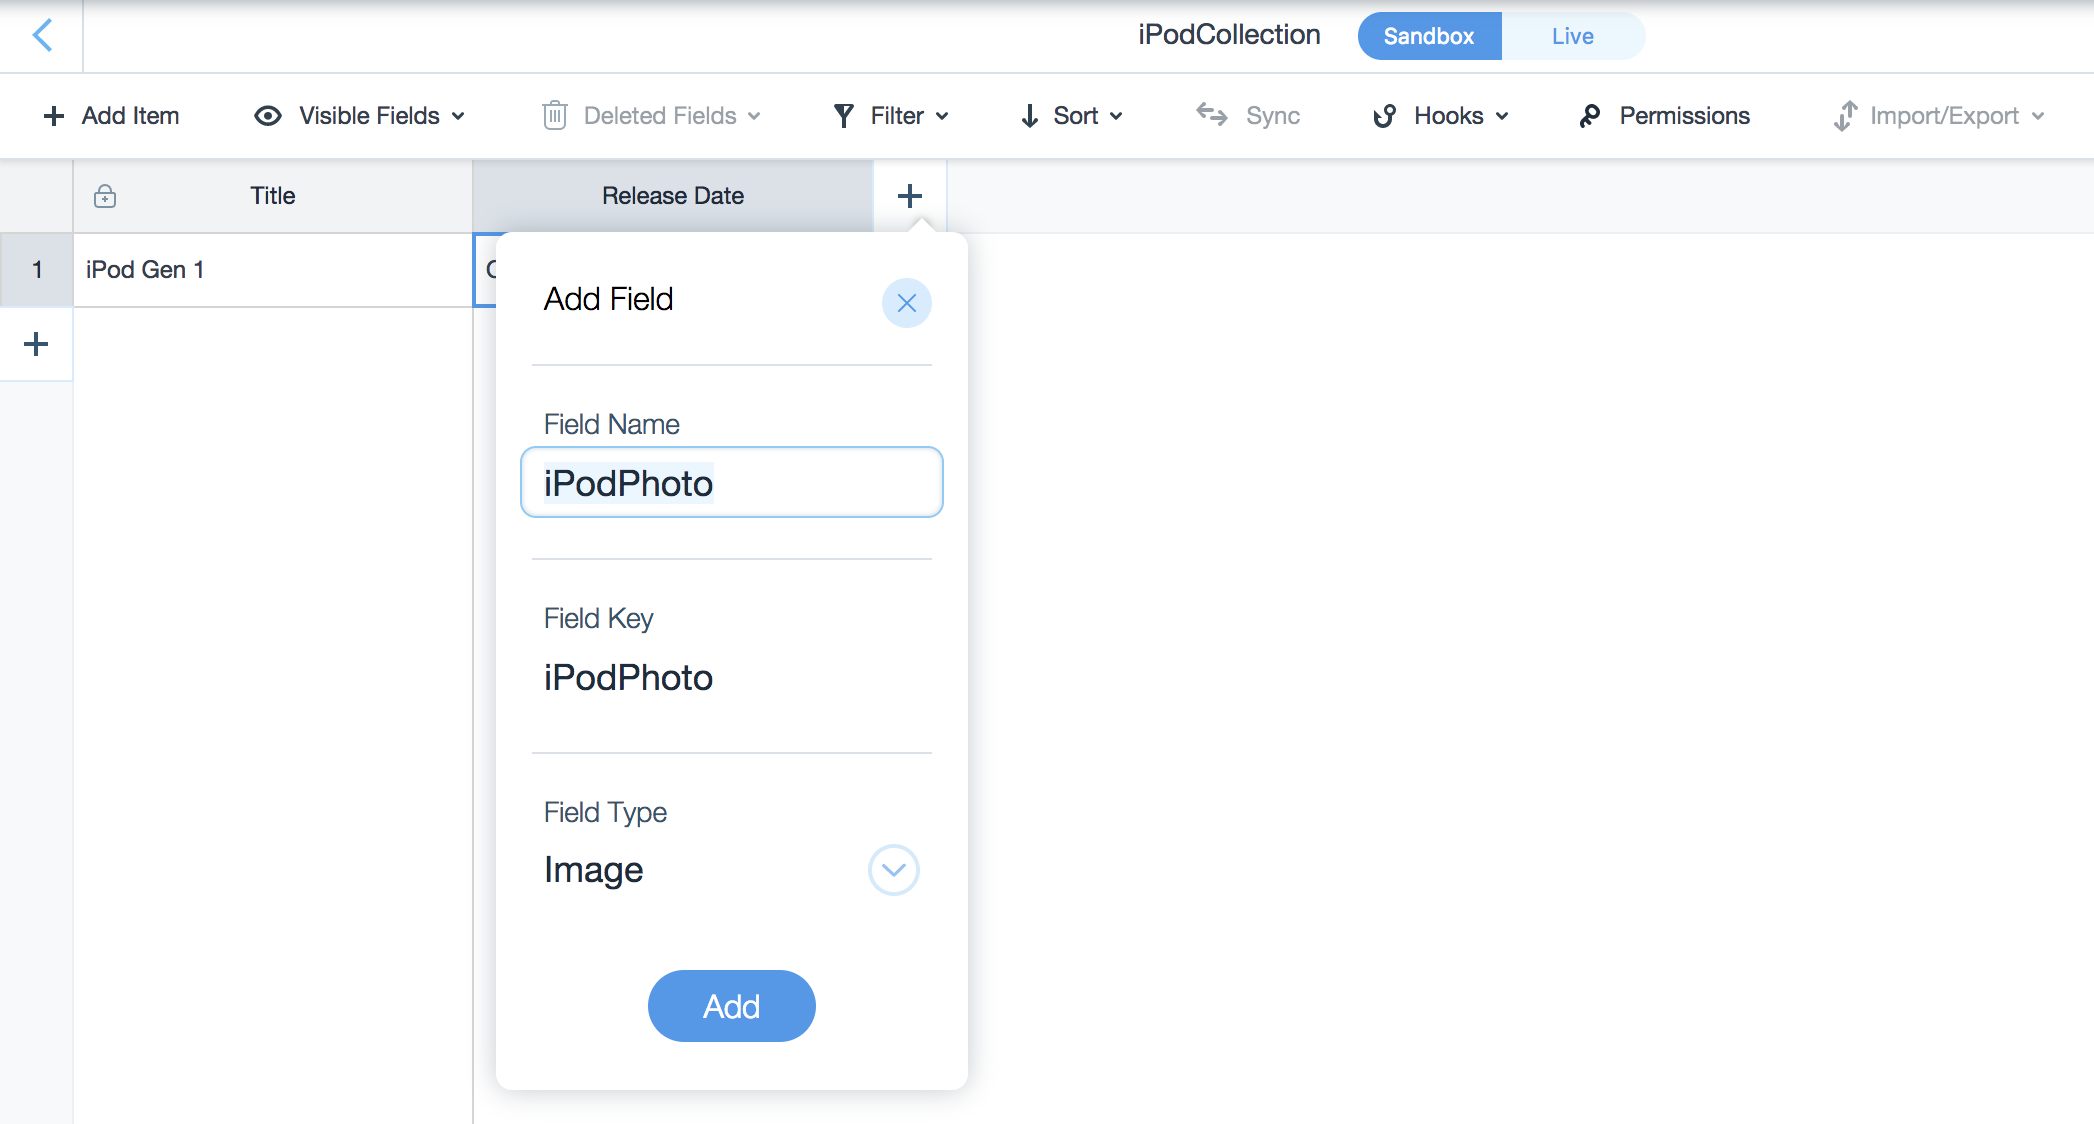Select the Release Date column header
2094x1124 pixels.
(x=672, y=196)
